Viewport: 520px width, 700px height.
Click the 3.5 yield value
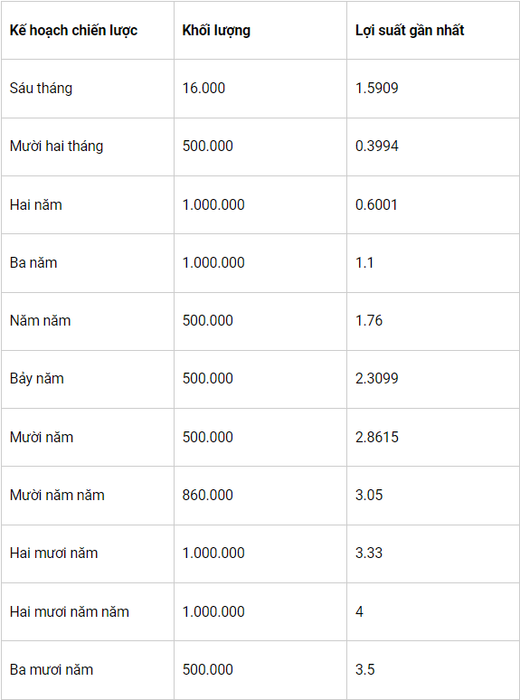tap(365, 670)
